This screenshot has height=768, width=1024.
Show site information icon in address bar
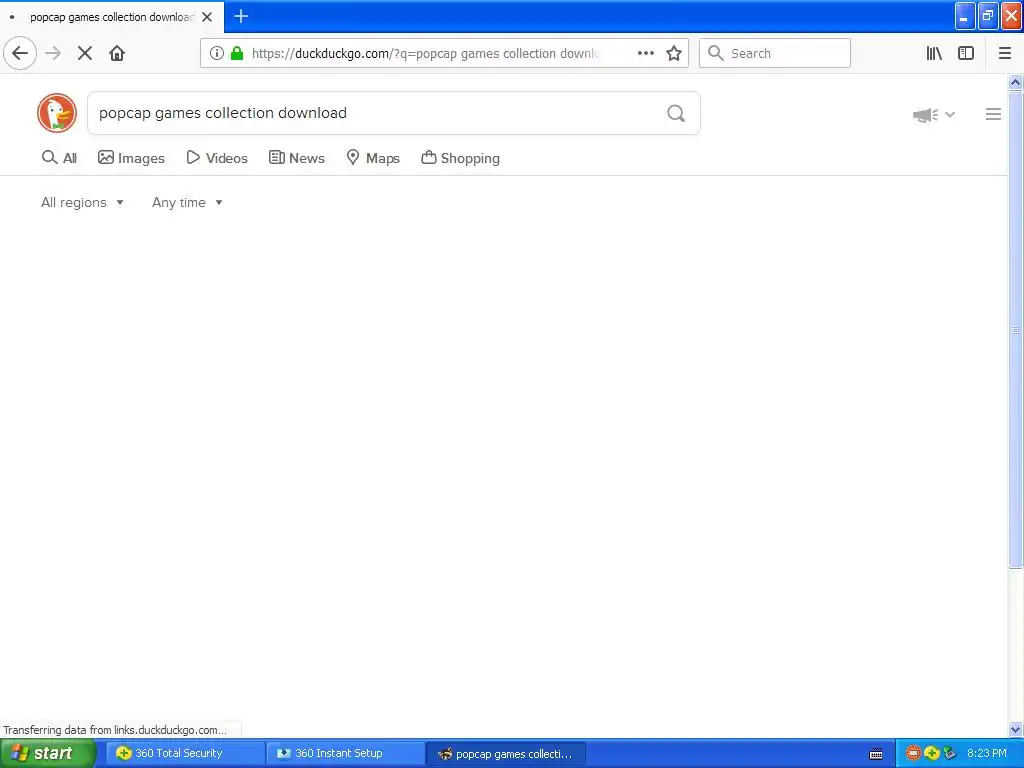[x=217, y=53]
